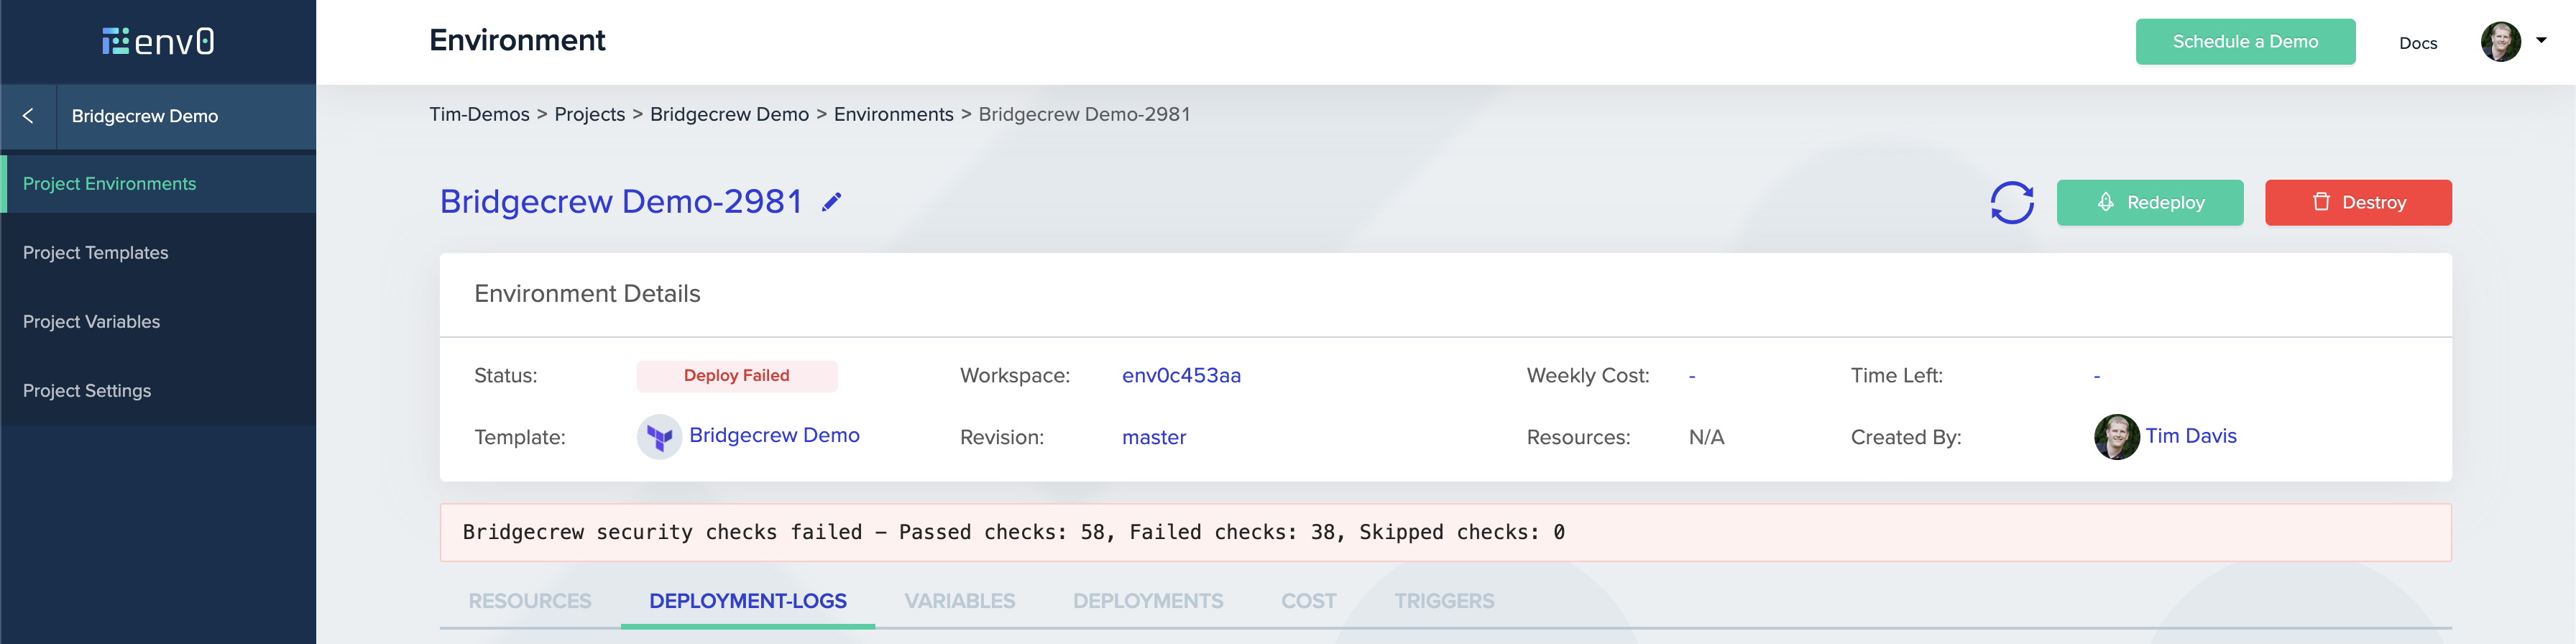Click the Terraform template icon
The width and height of the screenshot is (2576, 644).
[659, 437]
